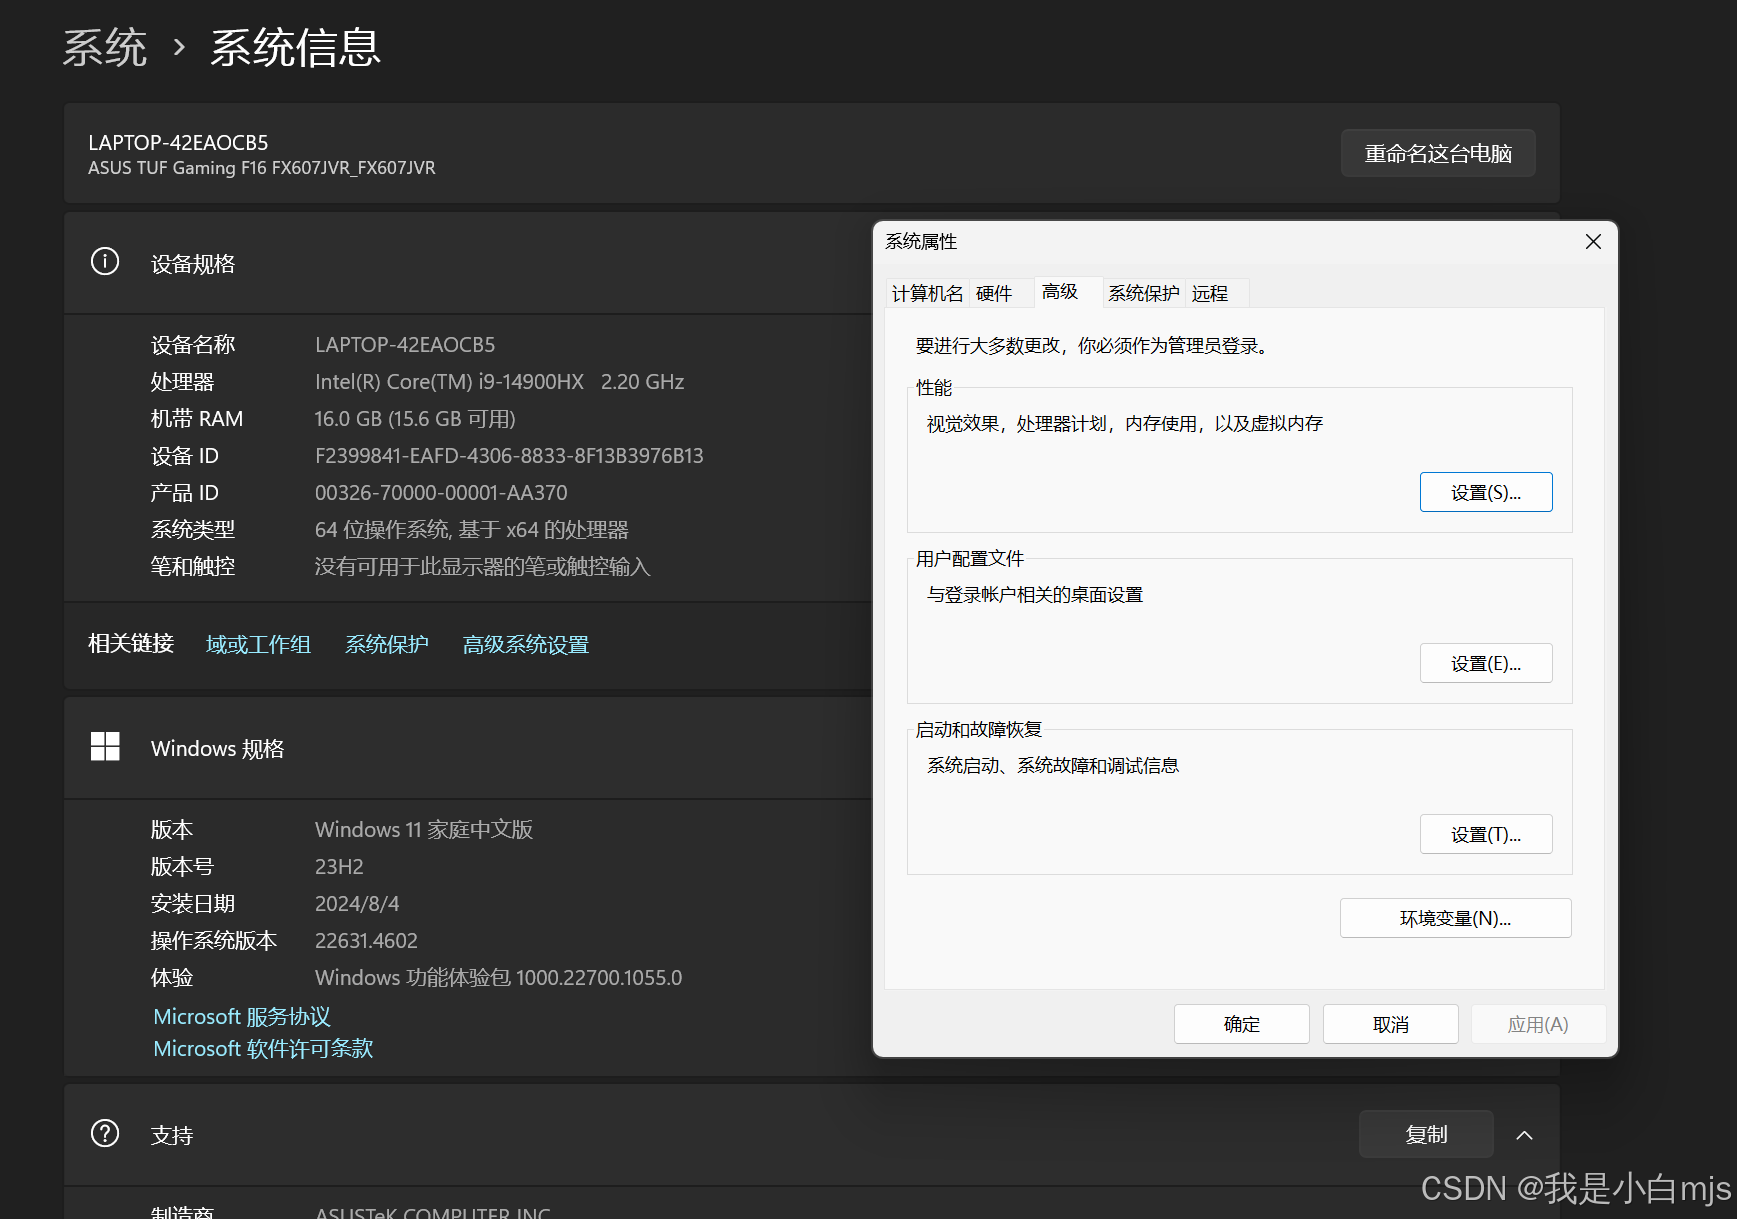1737x1219 pixels.
Task: Go back to 系统 breadcrumb
Action: point(105,47)
